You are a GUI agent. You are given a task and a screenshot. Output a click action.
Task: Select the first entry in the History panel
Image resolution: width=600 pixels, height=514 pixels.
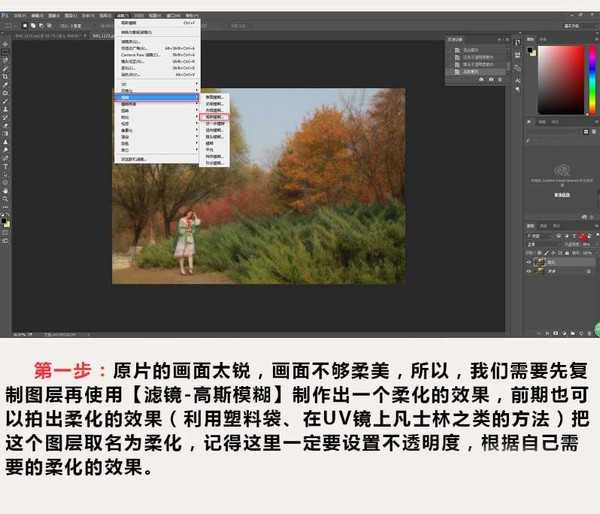pos(468,50)
